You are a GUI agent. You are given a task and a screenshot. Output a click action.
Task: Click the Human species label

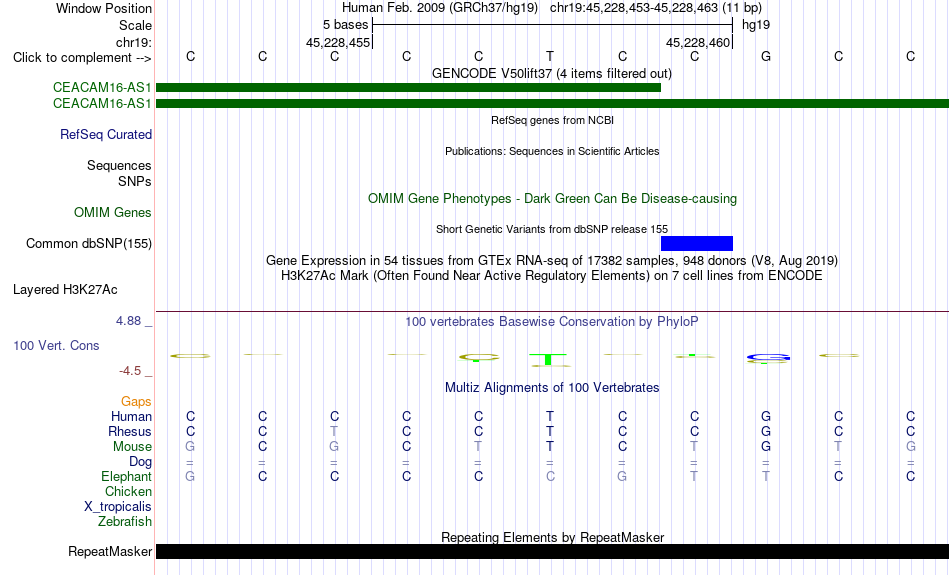point(131,416)
